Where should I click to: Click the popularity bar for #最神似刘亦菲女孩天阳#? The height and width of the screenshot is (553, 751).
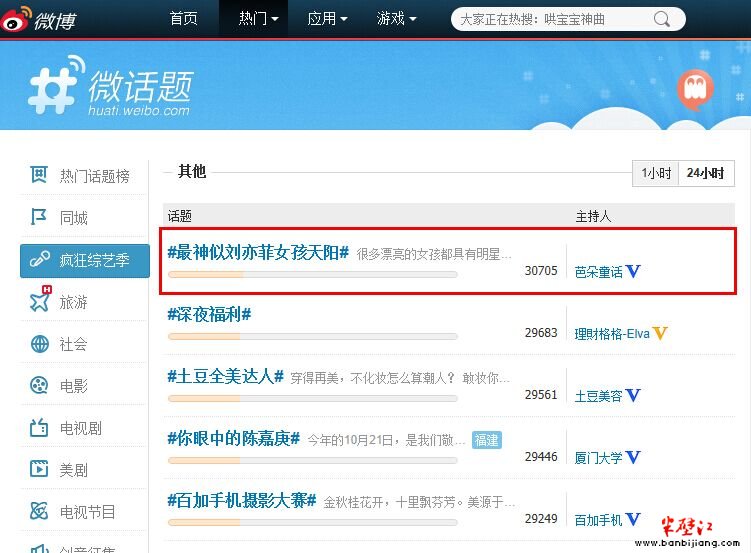[313, 274]
